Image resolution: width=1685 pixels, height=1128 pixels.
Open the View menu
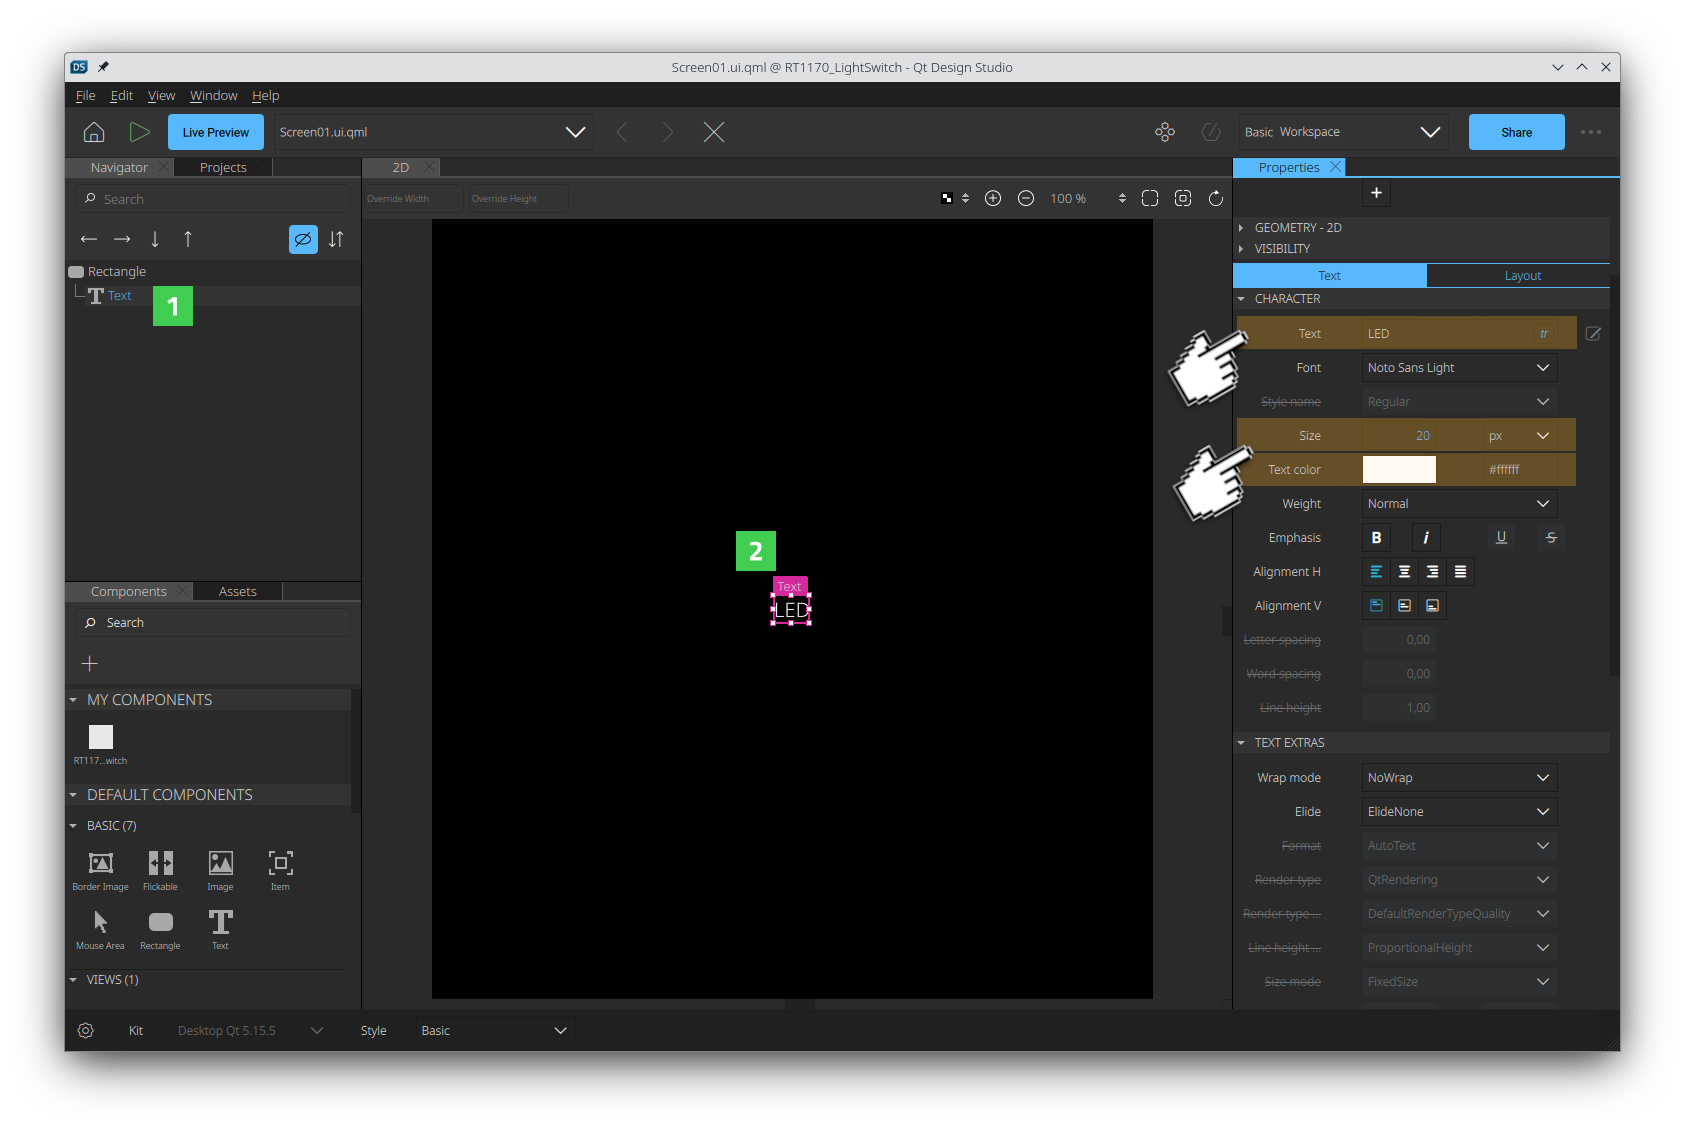[x=161, y=96]
